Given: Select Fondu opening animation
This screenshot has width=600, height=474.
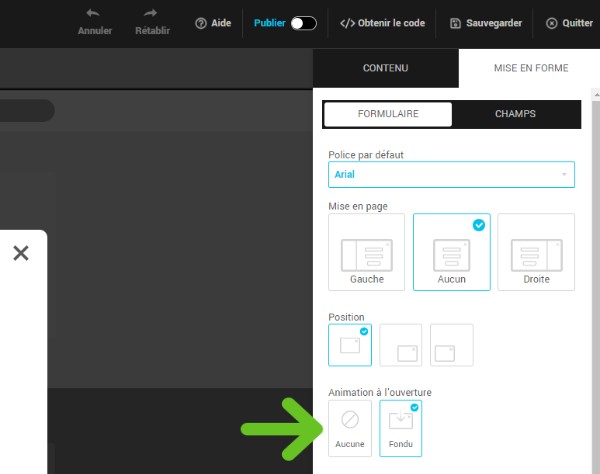Looking at the screenshot, I should (400, 428).
